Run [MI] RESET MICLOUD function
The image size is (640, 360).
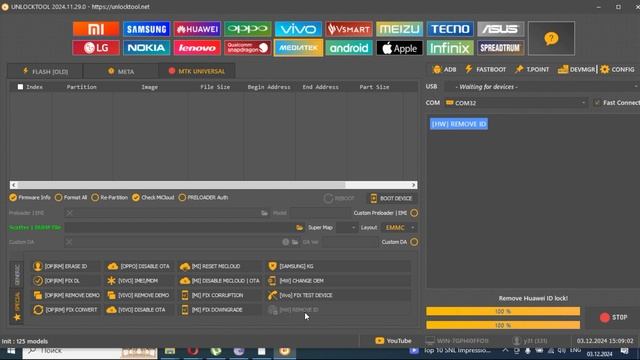pos(220,266)
